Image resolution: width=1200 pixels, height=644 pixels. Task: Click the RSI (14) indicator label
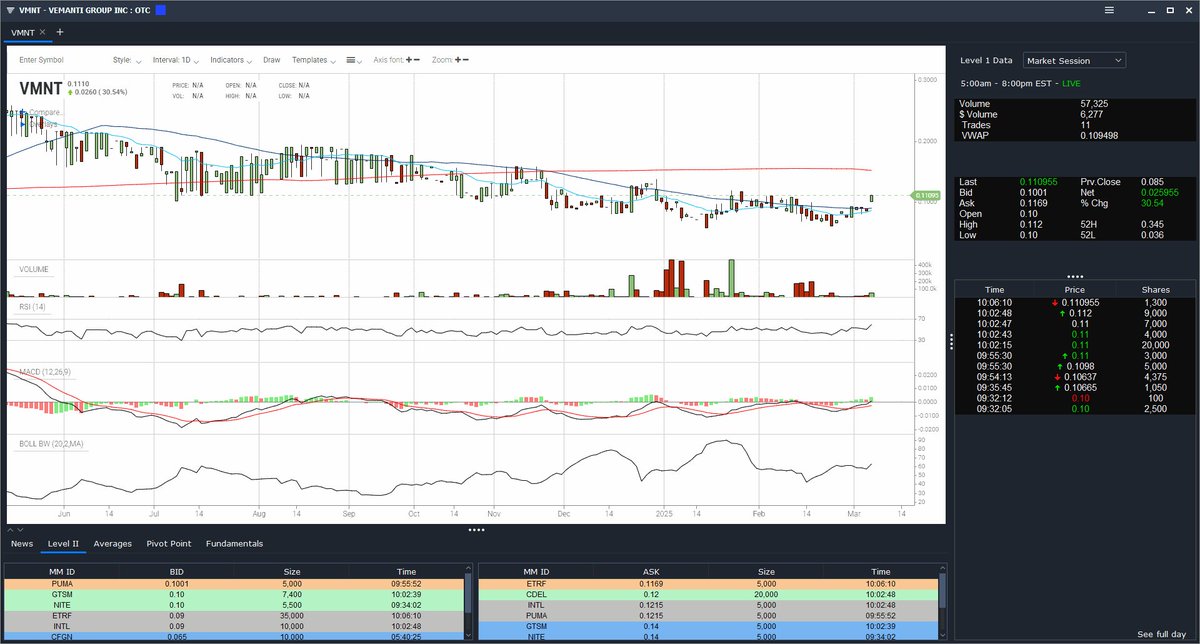33,307
